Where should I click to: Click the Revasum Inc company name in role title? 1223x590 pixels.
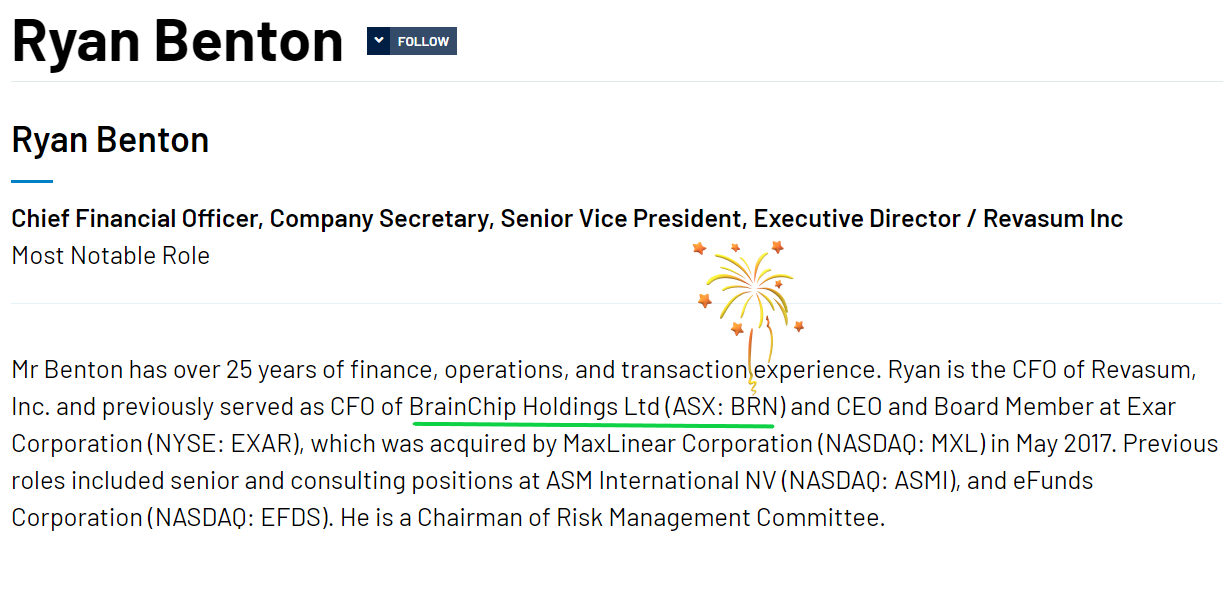pyautogui.click(x=1053, y=218)
